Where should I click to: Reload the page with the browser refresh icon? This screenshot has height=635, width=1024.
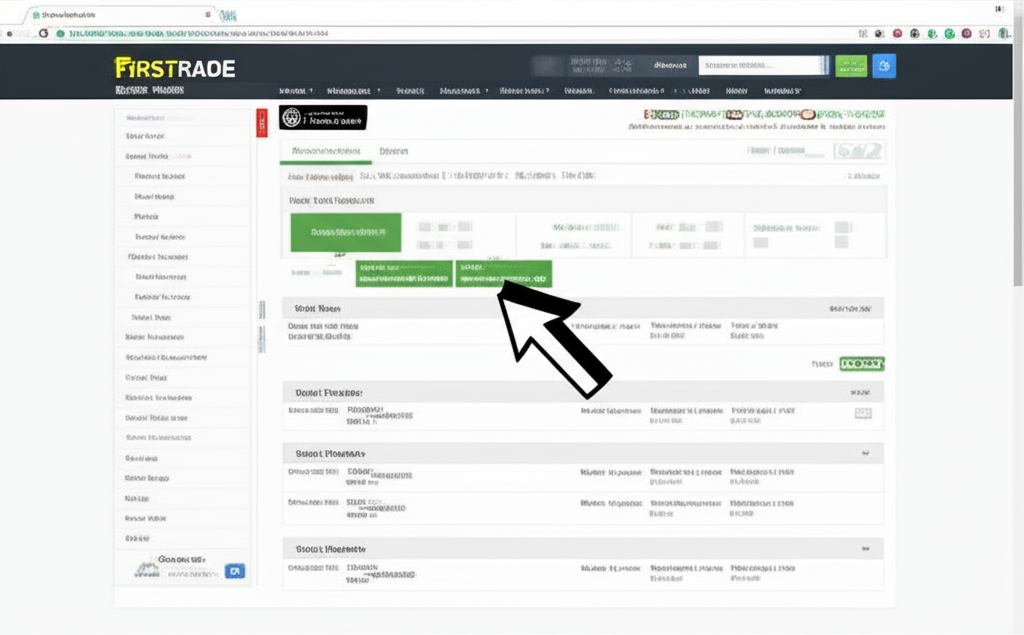pos(43,33)
